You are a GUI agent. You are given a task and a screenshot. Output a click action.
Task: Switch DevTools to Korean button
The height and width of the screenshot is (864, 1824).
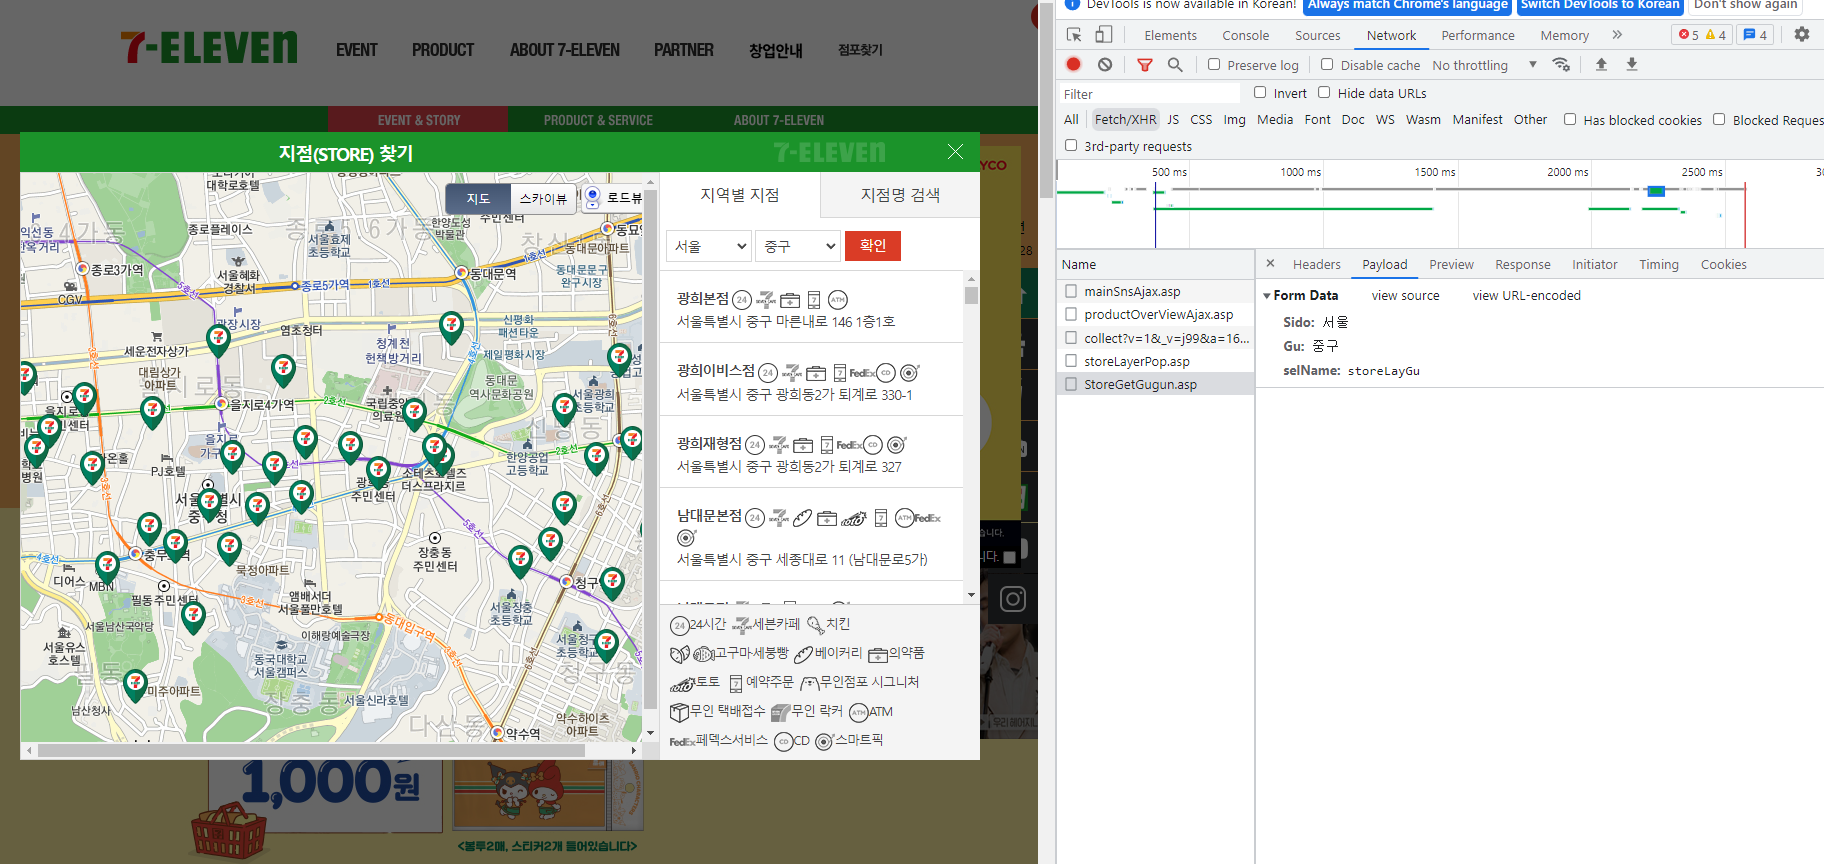1600,5
